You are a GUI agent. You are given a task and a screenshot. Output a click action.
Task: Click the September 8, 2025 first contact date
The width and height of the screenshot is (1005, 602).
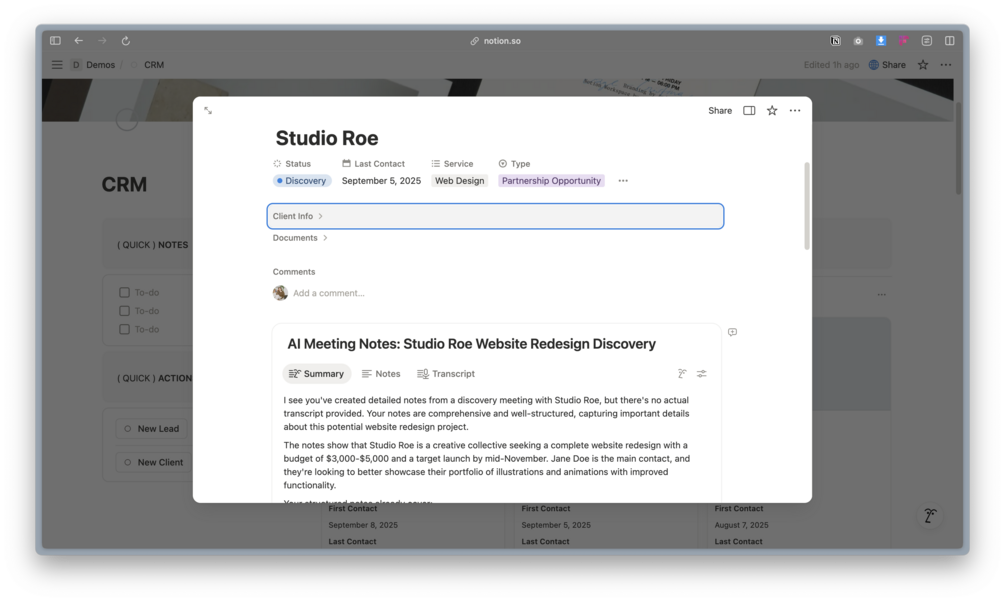click(363, 525)
